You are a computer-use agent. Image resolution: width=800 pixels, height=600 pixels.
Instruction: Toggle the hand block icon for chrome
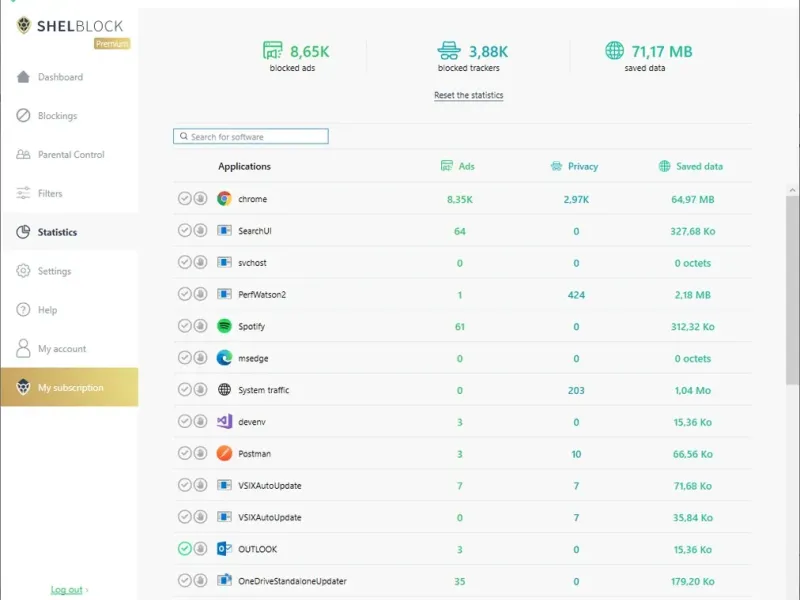pos(200,199)
